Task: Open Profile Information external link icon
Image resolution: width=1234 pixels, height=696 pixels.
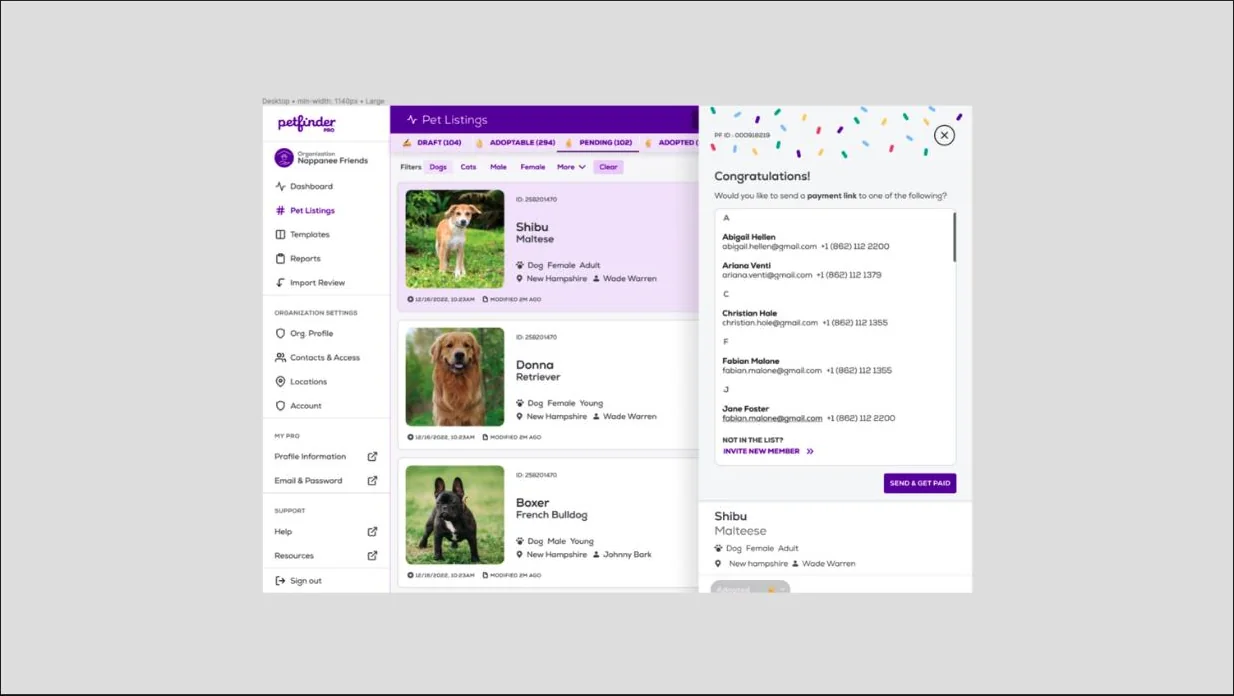Action: (x=372, y=456)
